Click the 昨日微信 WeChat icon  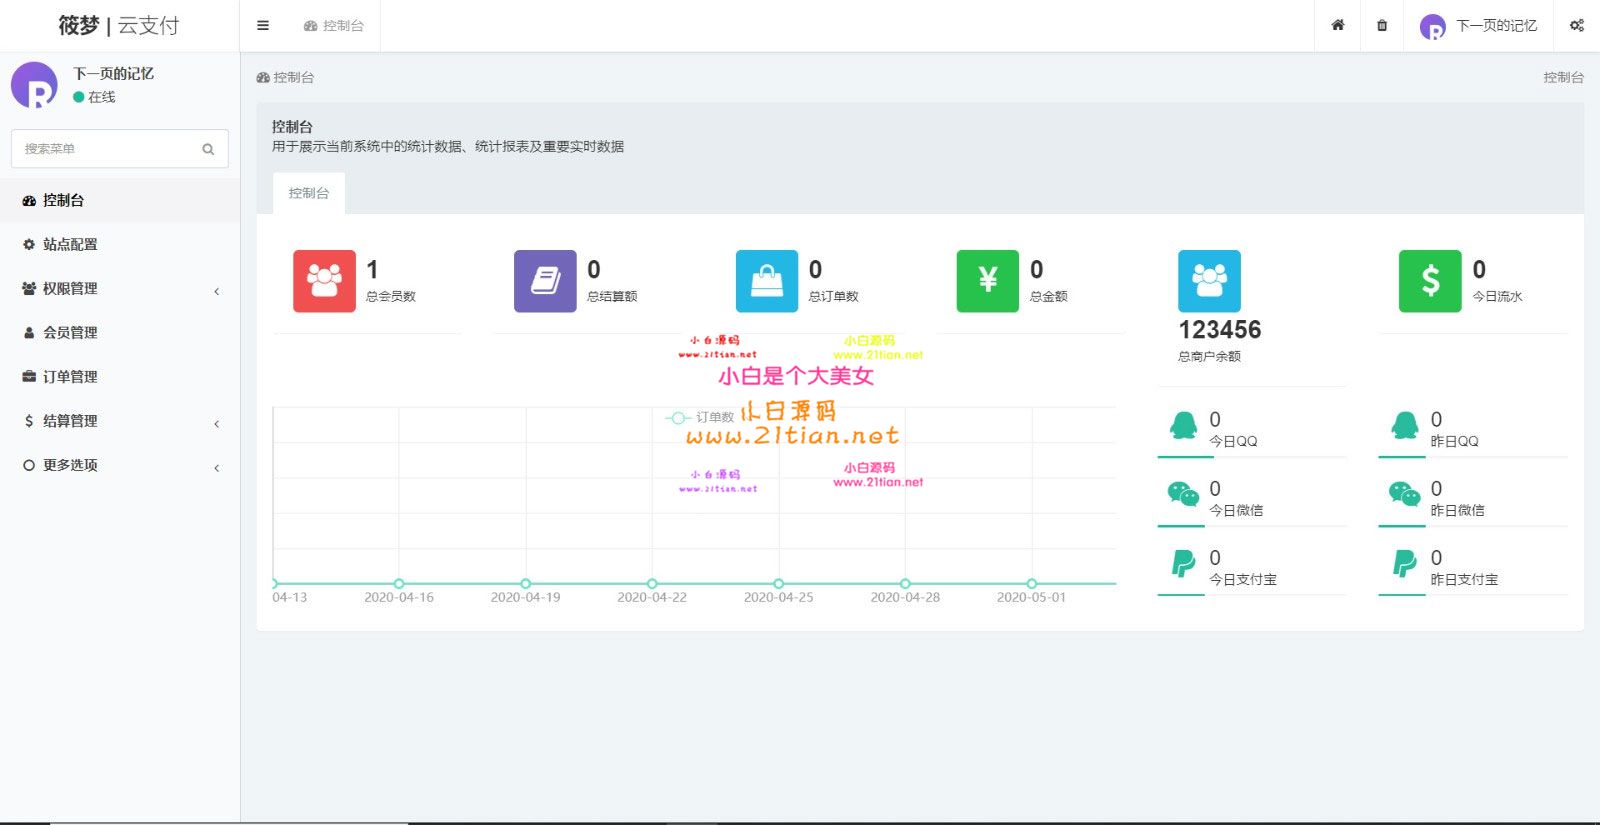point(1405,494)
